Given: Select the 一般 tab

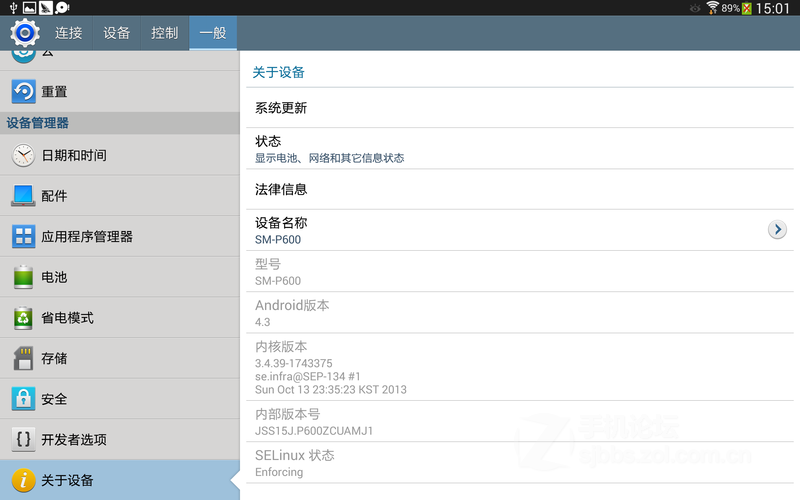Looking at the screenshot, I should (213, 33).
